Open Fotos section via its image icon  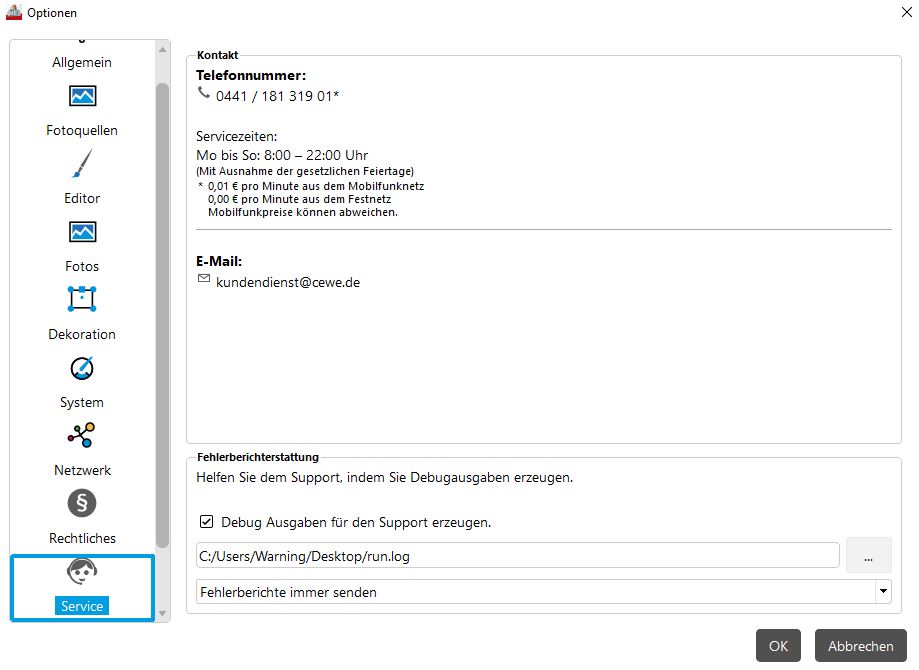[x=82, y=232]
